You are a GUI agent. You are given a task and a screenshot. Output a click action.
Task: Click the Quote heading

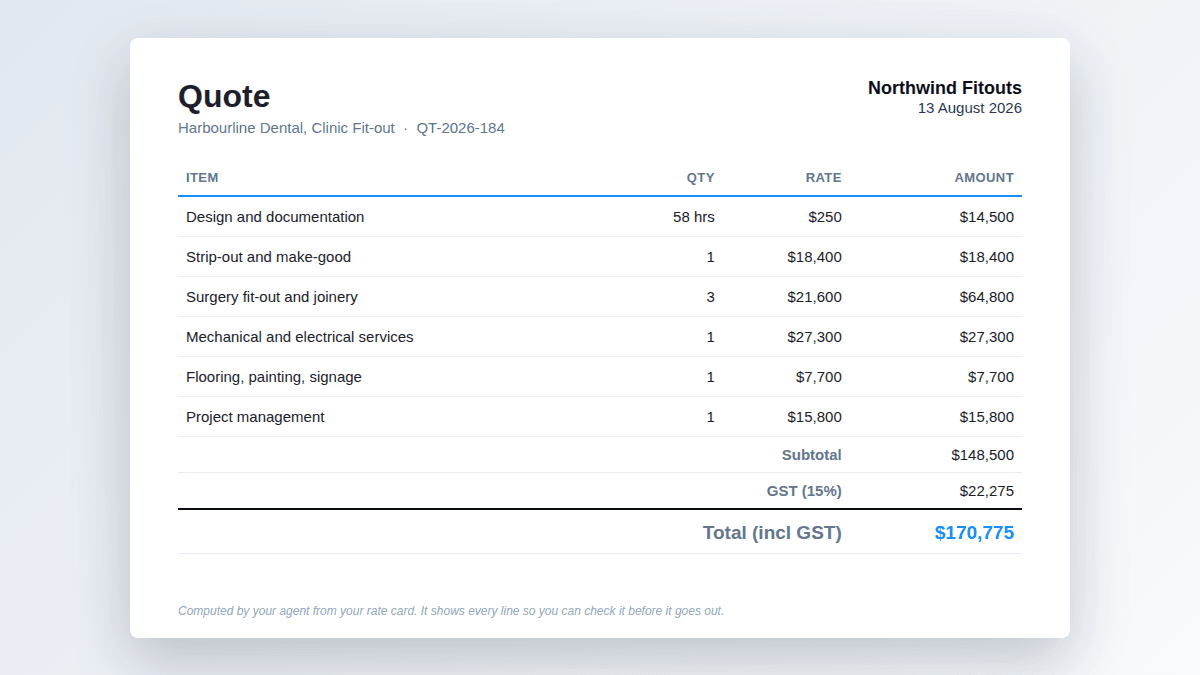tap(224, 97)
